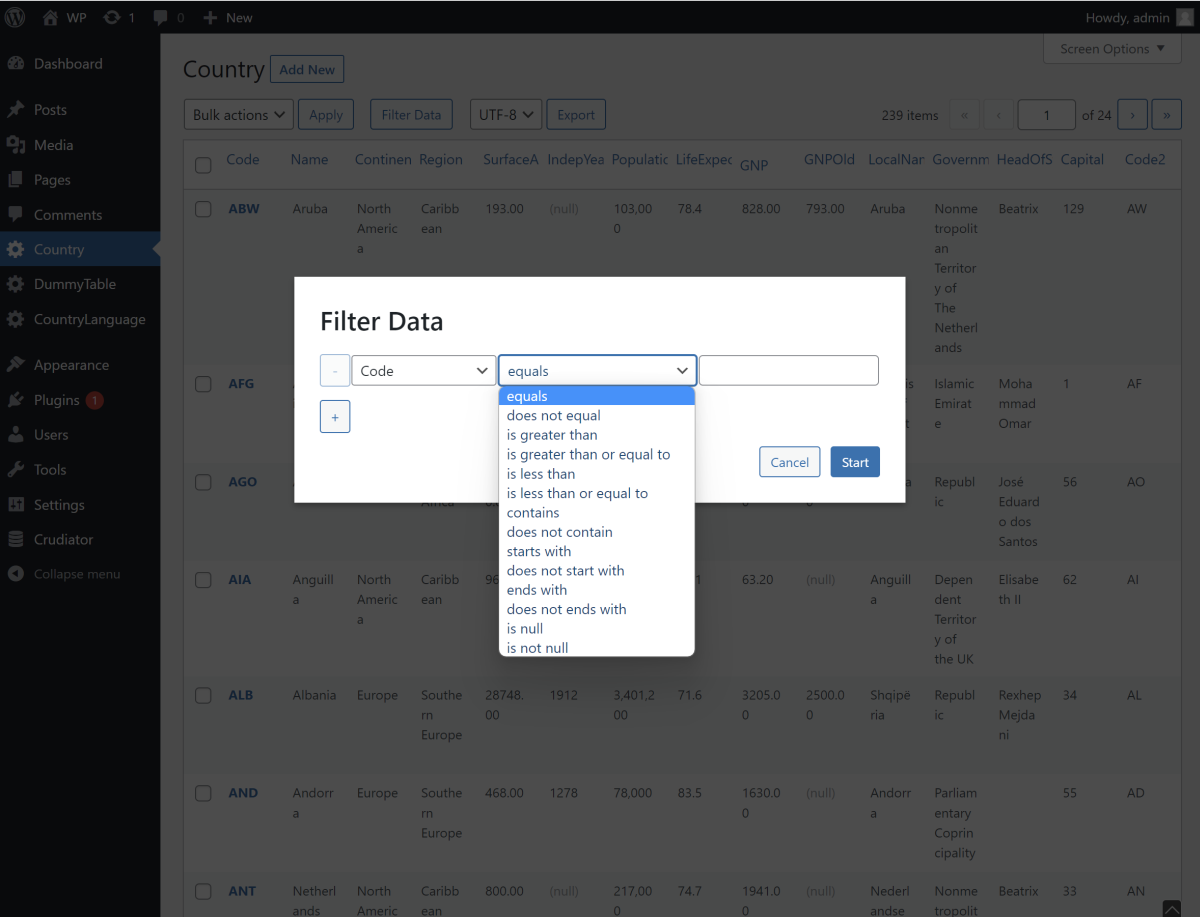Select 'does not equal' option
1200x917 pixels.
(x=597, y=415)
